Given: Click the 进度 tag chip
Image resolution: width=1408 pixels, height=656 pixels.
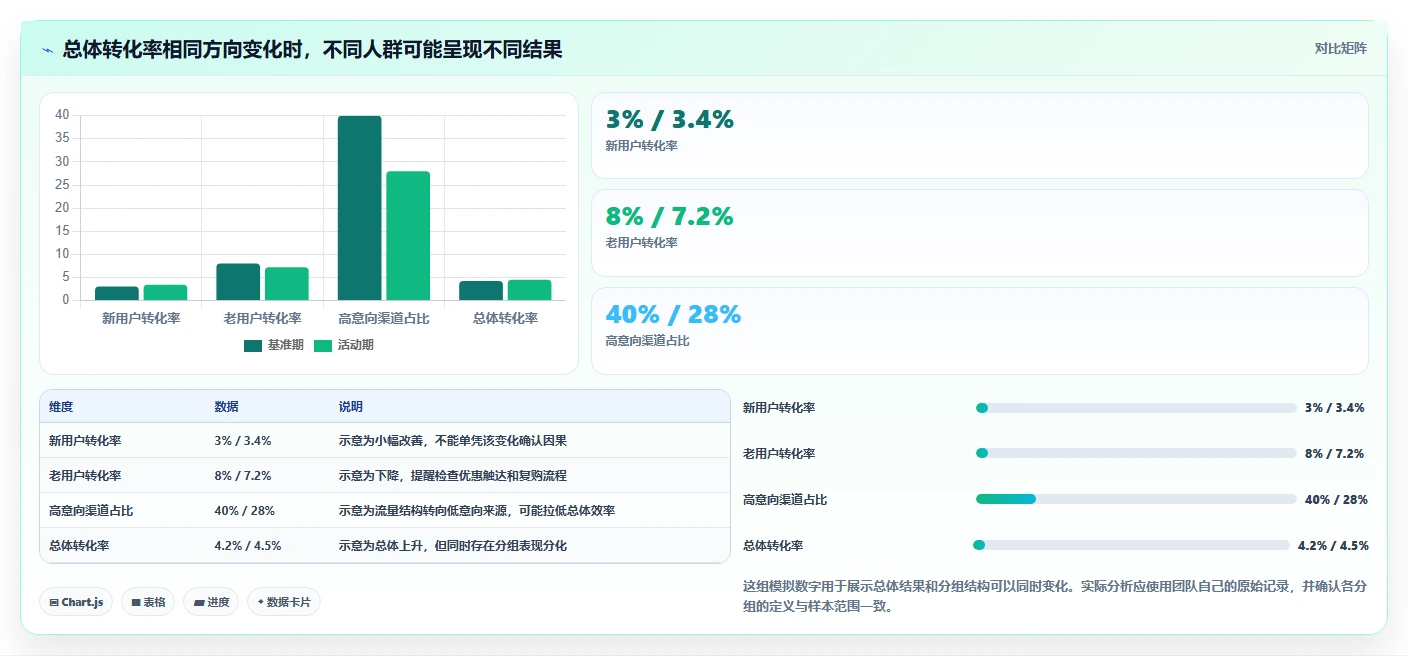Looking at the screenshot, I should 211,602.
